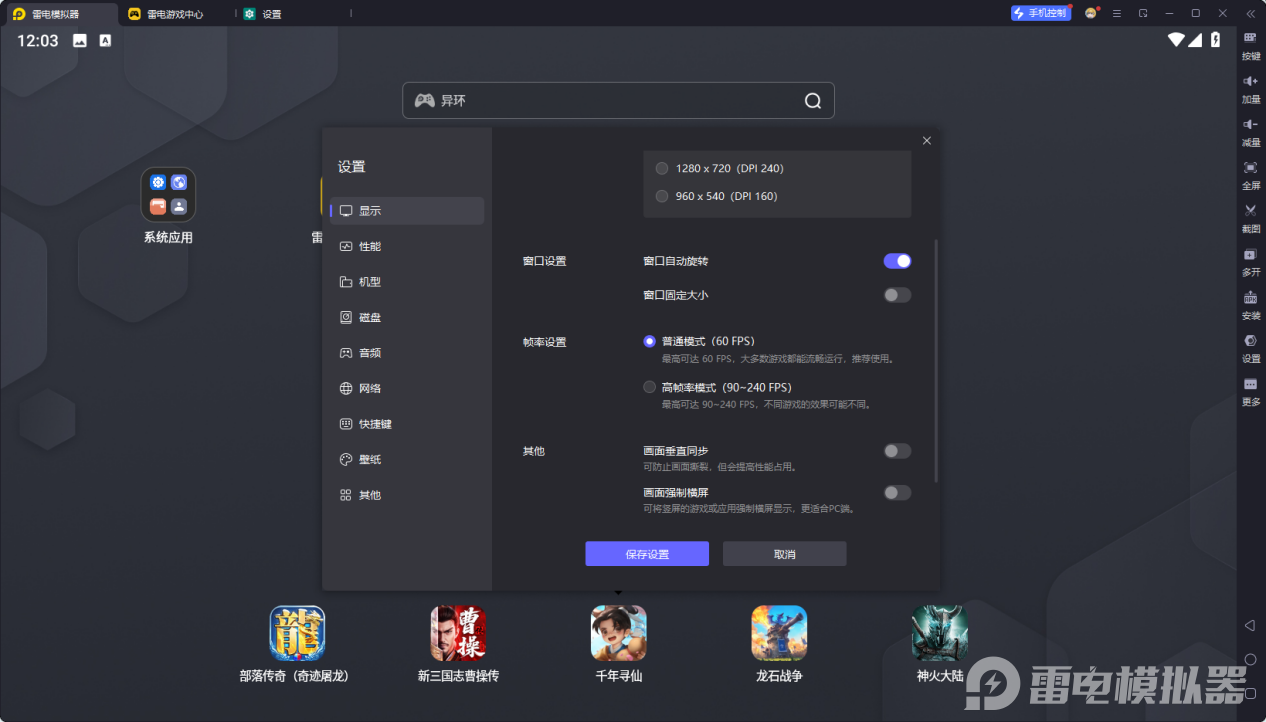Select 网络 network settings category
The height and width of the screenshot is (722, 1266).
pyautogui.click(x=407, y=388)
